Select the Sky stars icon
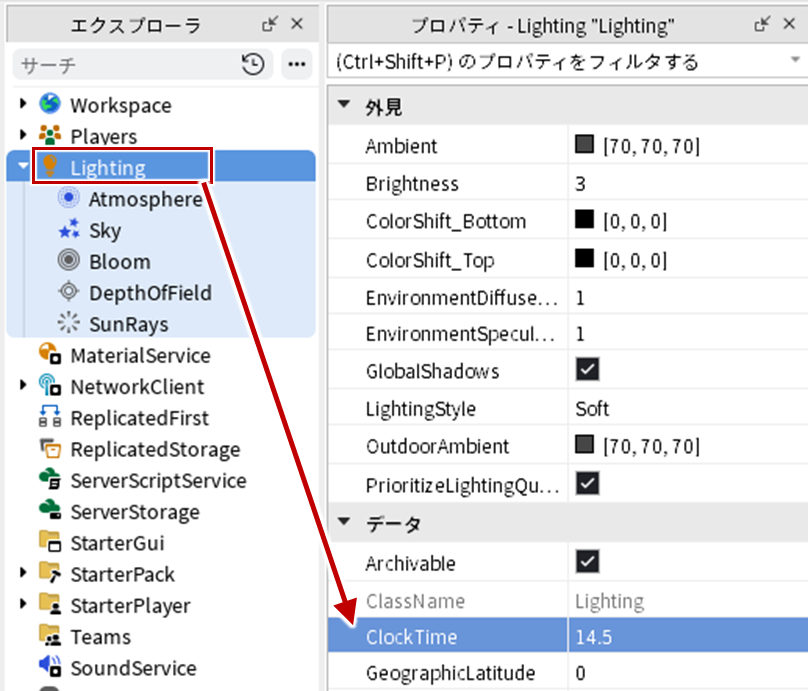808x691 pixels. (x=69, y=229)
